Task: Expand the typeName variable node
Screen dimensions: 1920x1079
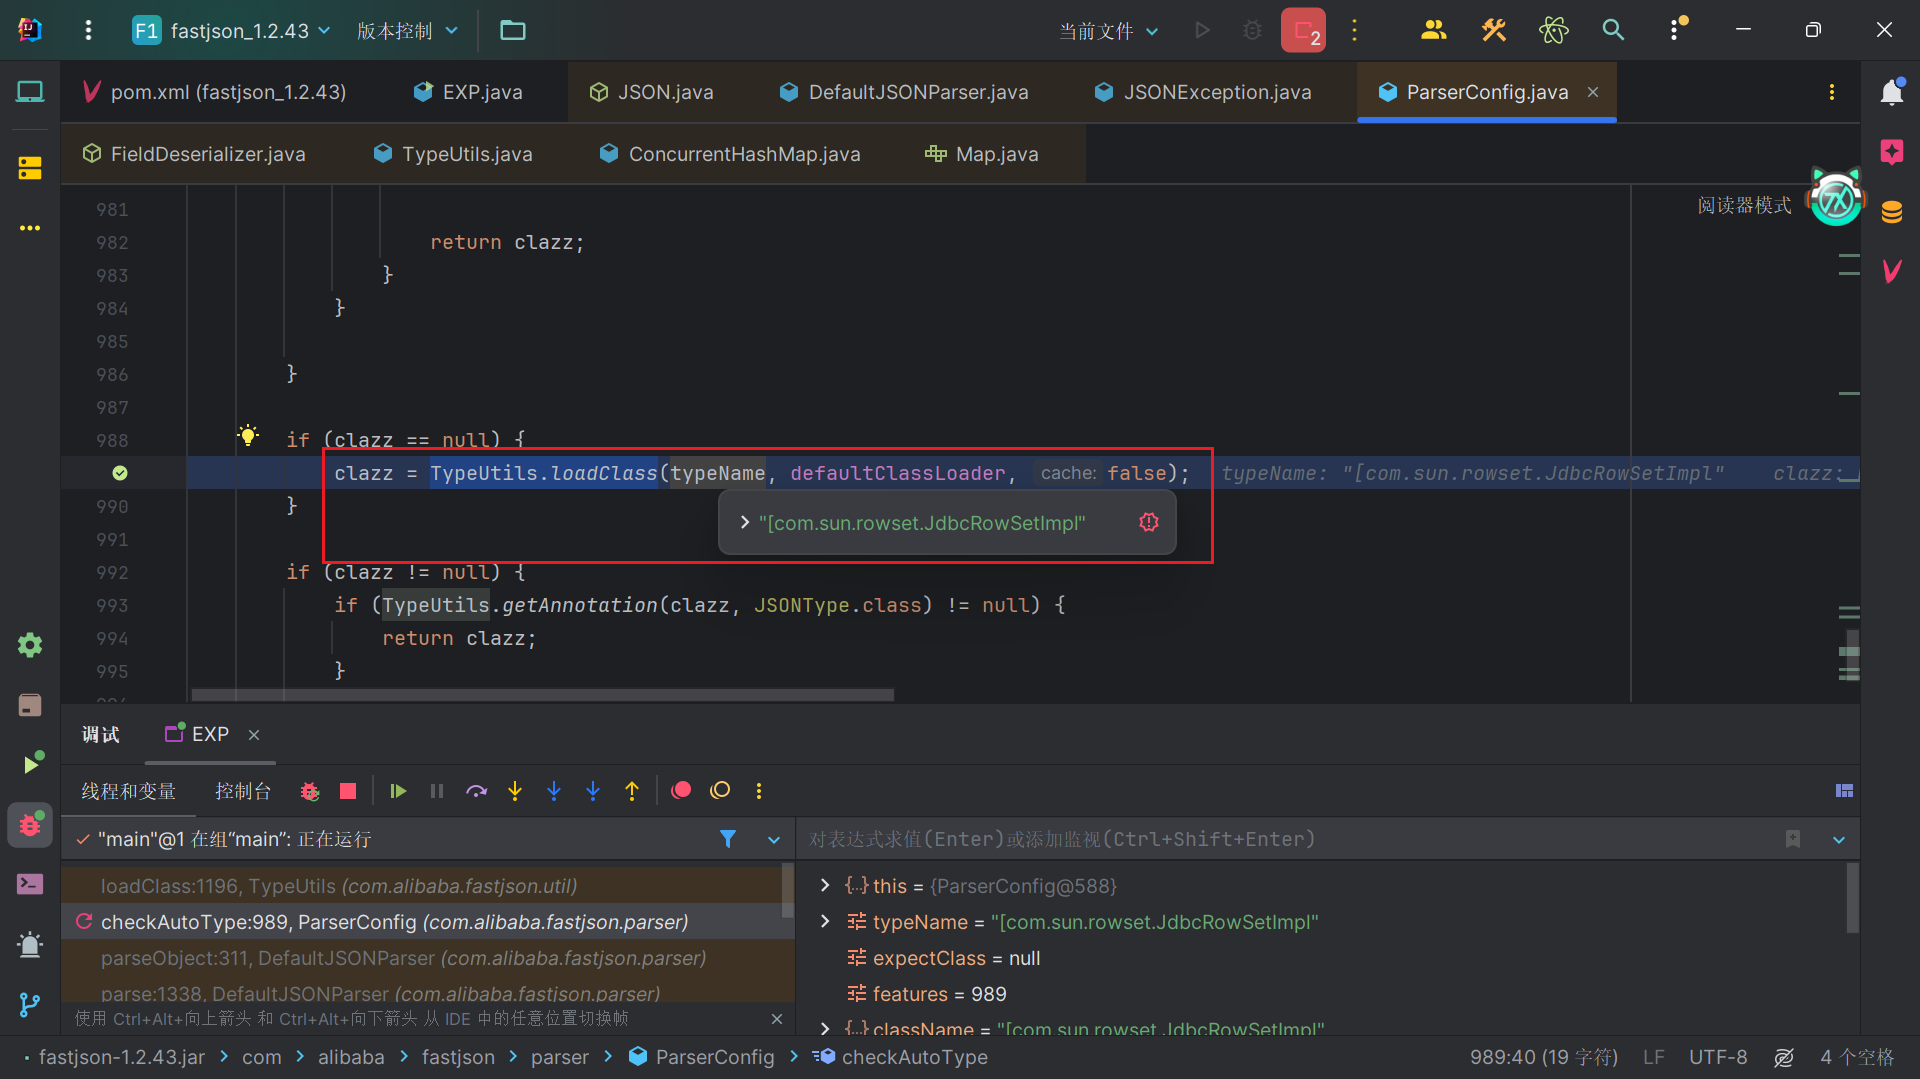Action: (x=825, y=921)
